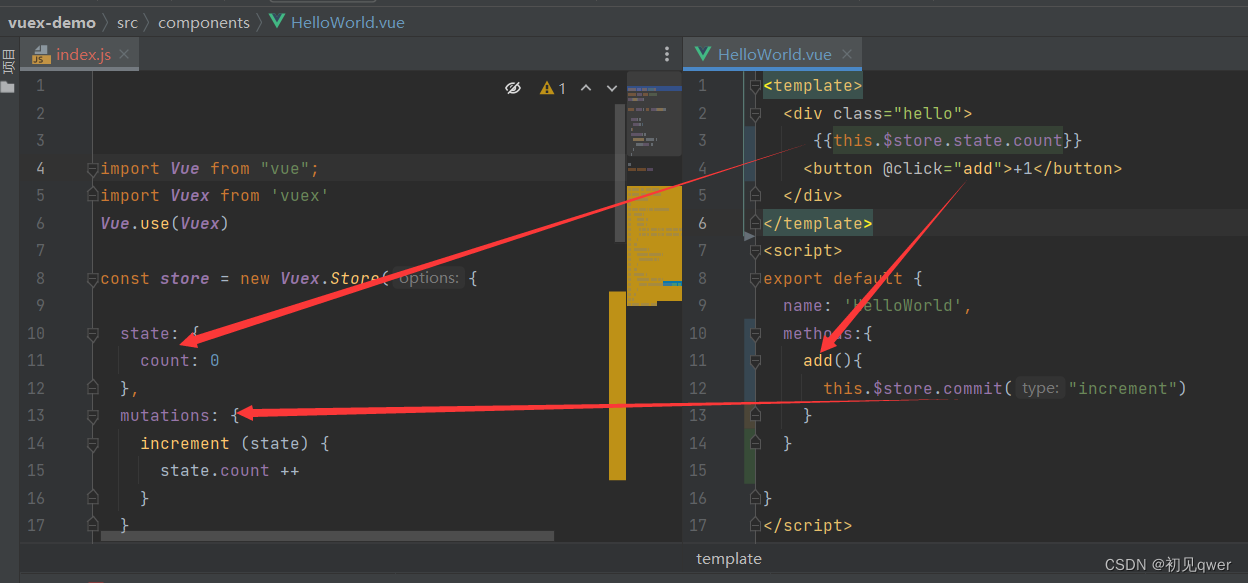Collapse the template tag at HelloWorld.vue line 1
Screen dimensions: 1248x583
pyautogui.click(x=755, y=86)
